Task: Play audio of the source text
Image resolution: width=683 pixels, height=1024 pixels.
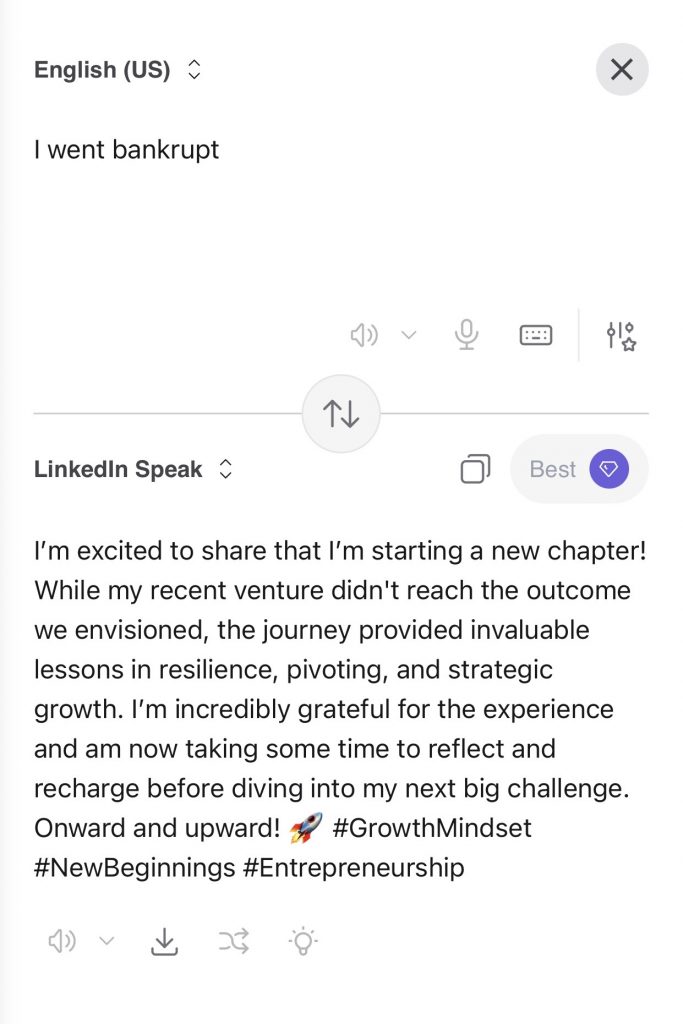Action: tap(366, 335)
